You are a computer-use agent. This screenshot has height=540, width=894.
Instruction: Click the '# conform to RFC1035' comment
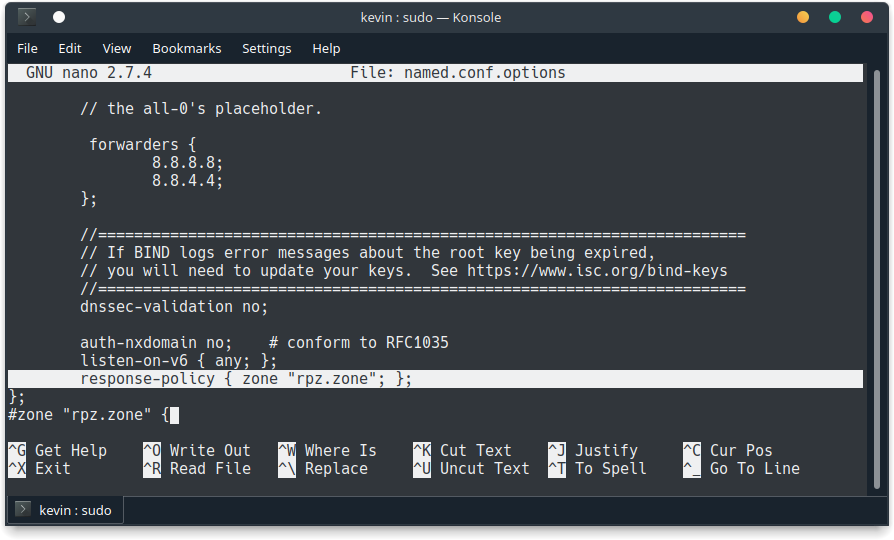[359, 343]
